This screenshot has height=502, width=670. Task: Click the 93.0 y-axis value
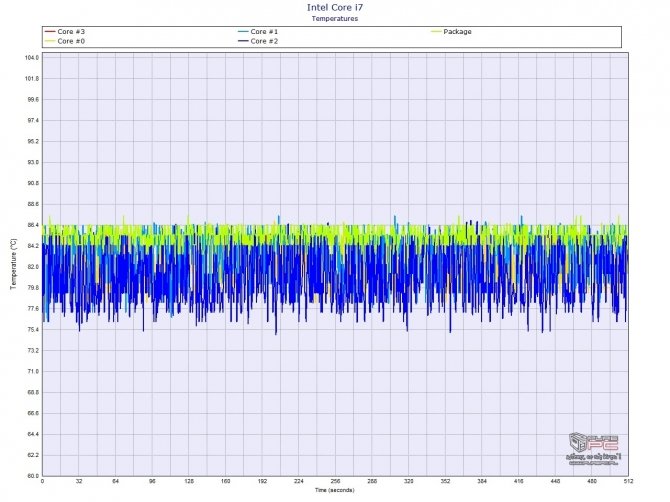32,162
